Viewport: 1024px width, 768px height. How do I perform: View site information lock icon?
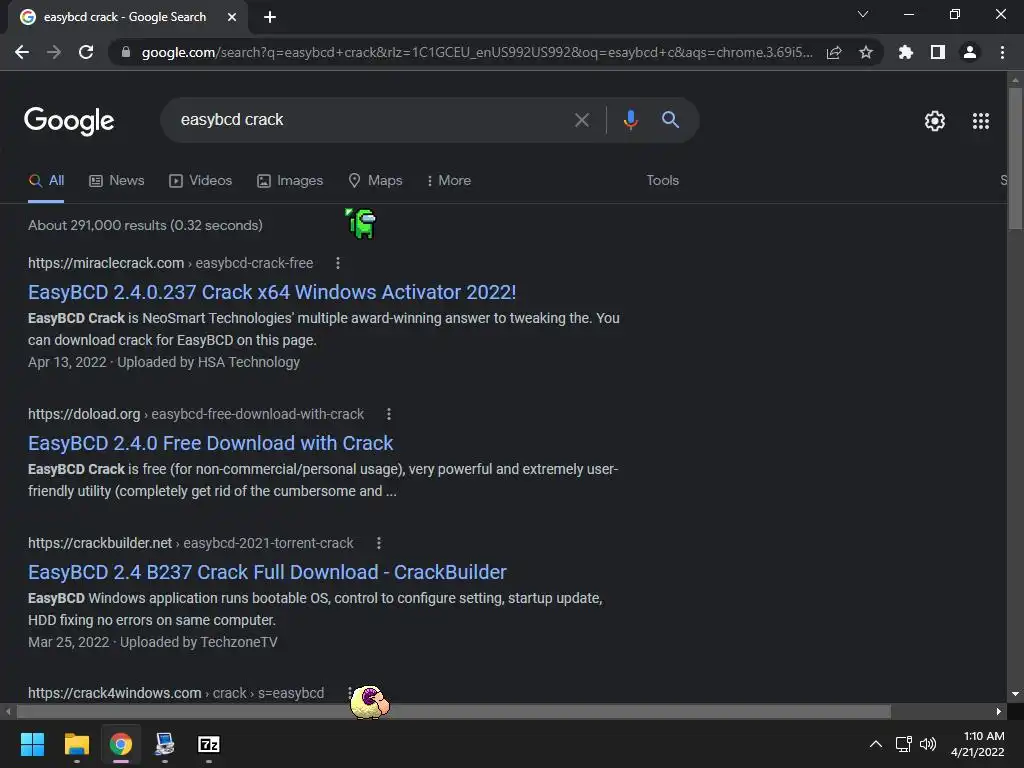(x=126, y=52)
